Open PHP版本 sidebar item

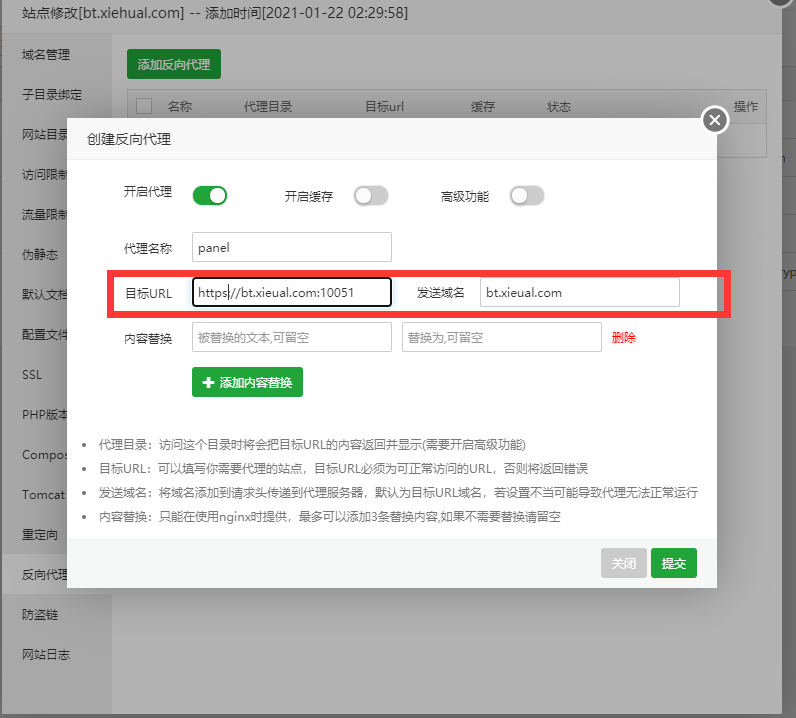(45, 414)
